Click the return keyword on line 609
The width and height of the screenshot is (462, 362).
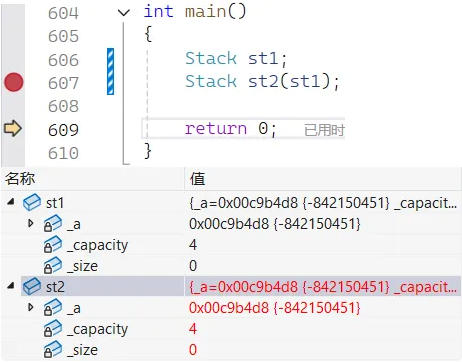click(216, 129)
